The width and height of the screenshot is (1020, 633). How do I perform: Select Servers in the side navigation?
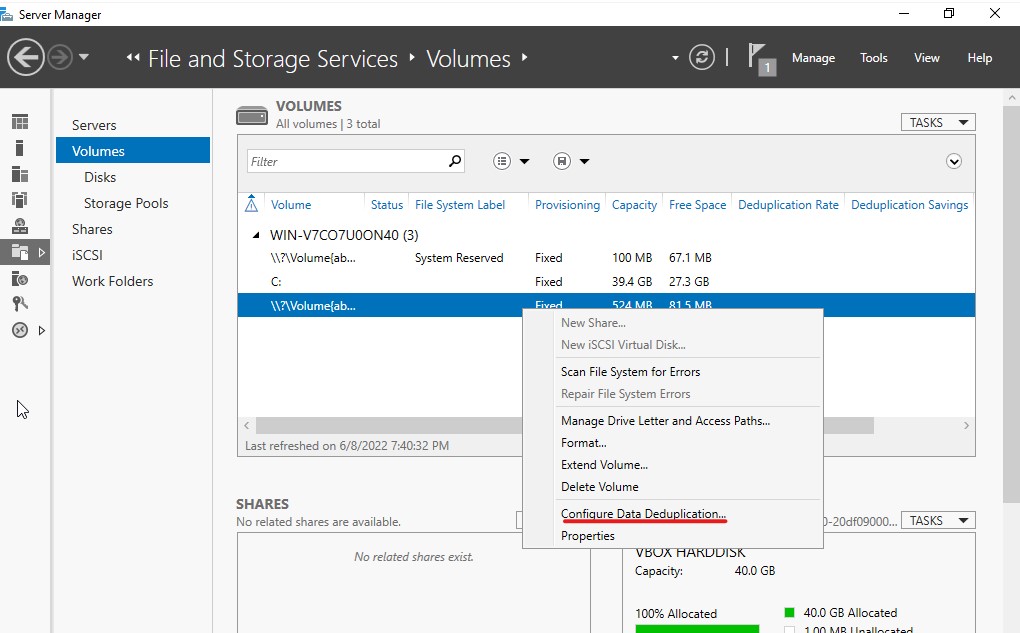[x=94, y=125]
